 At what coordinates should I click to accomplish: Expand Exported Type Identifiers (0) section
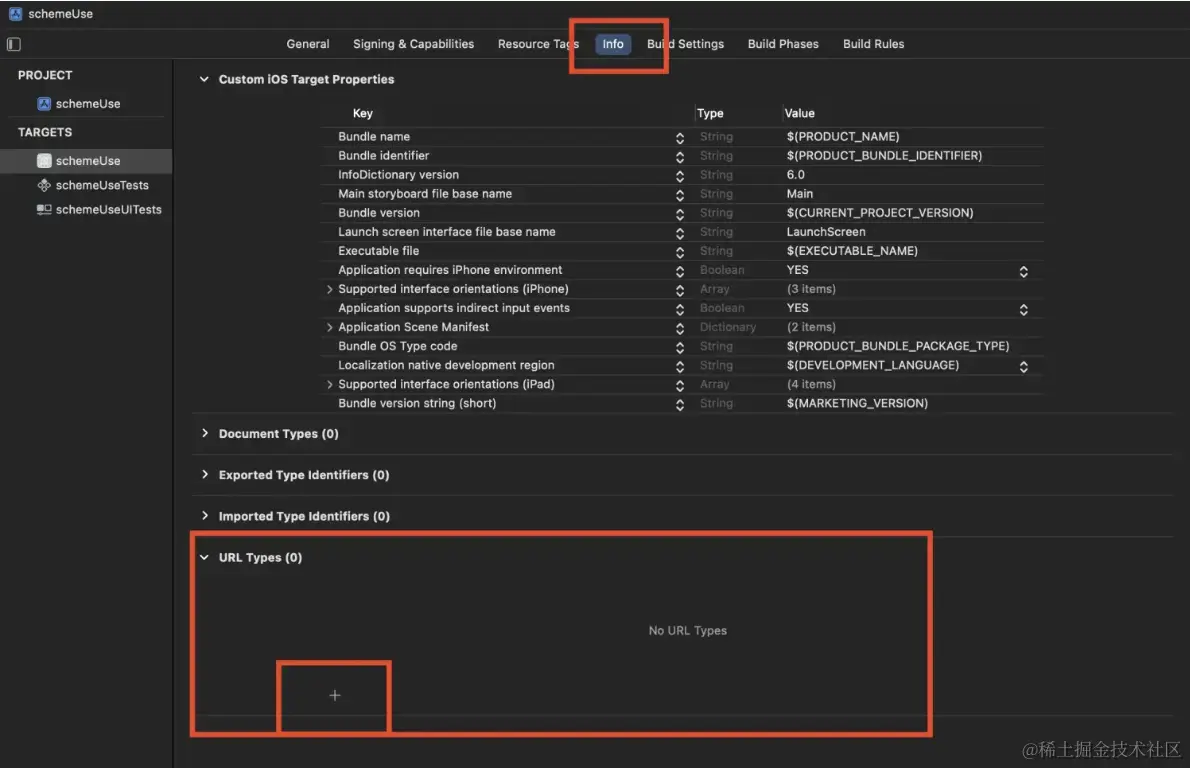(x=204, y=474)
